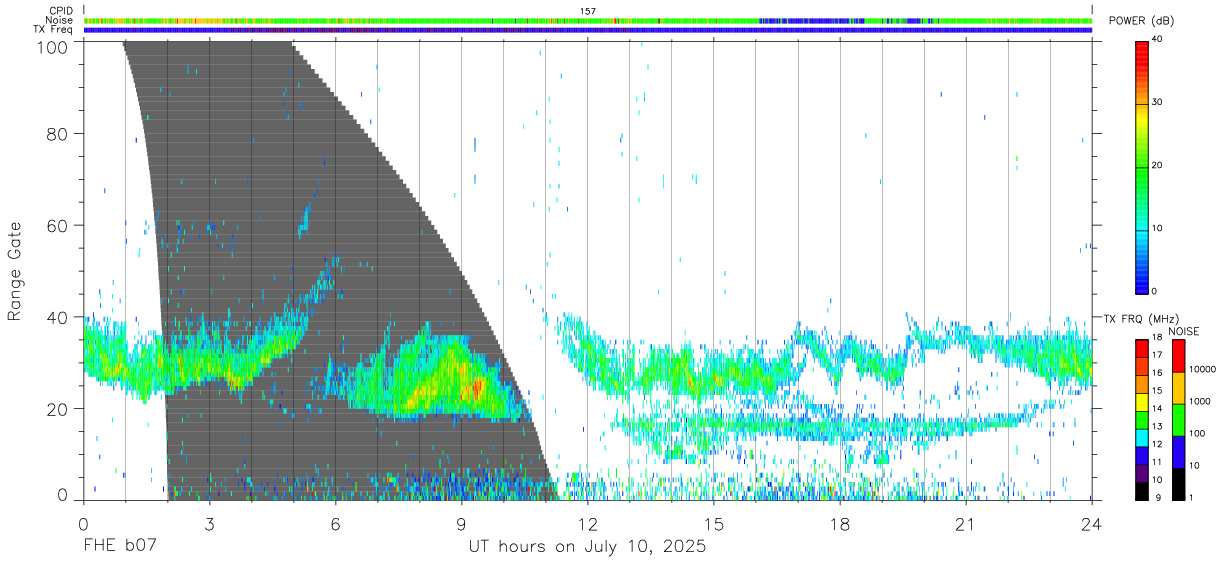
Task: Click the NOISE colorbar
Action: pyautogui.click(x=1178, y=420)
